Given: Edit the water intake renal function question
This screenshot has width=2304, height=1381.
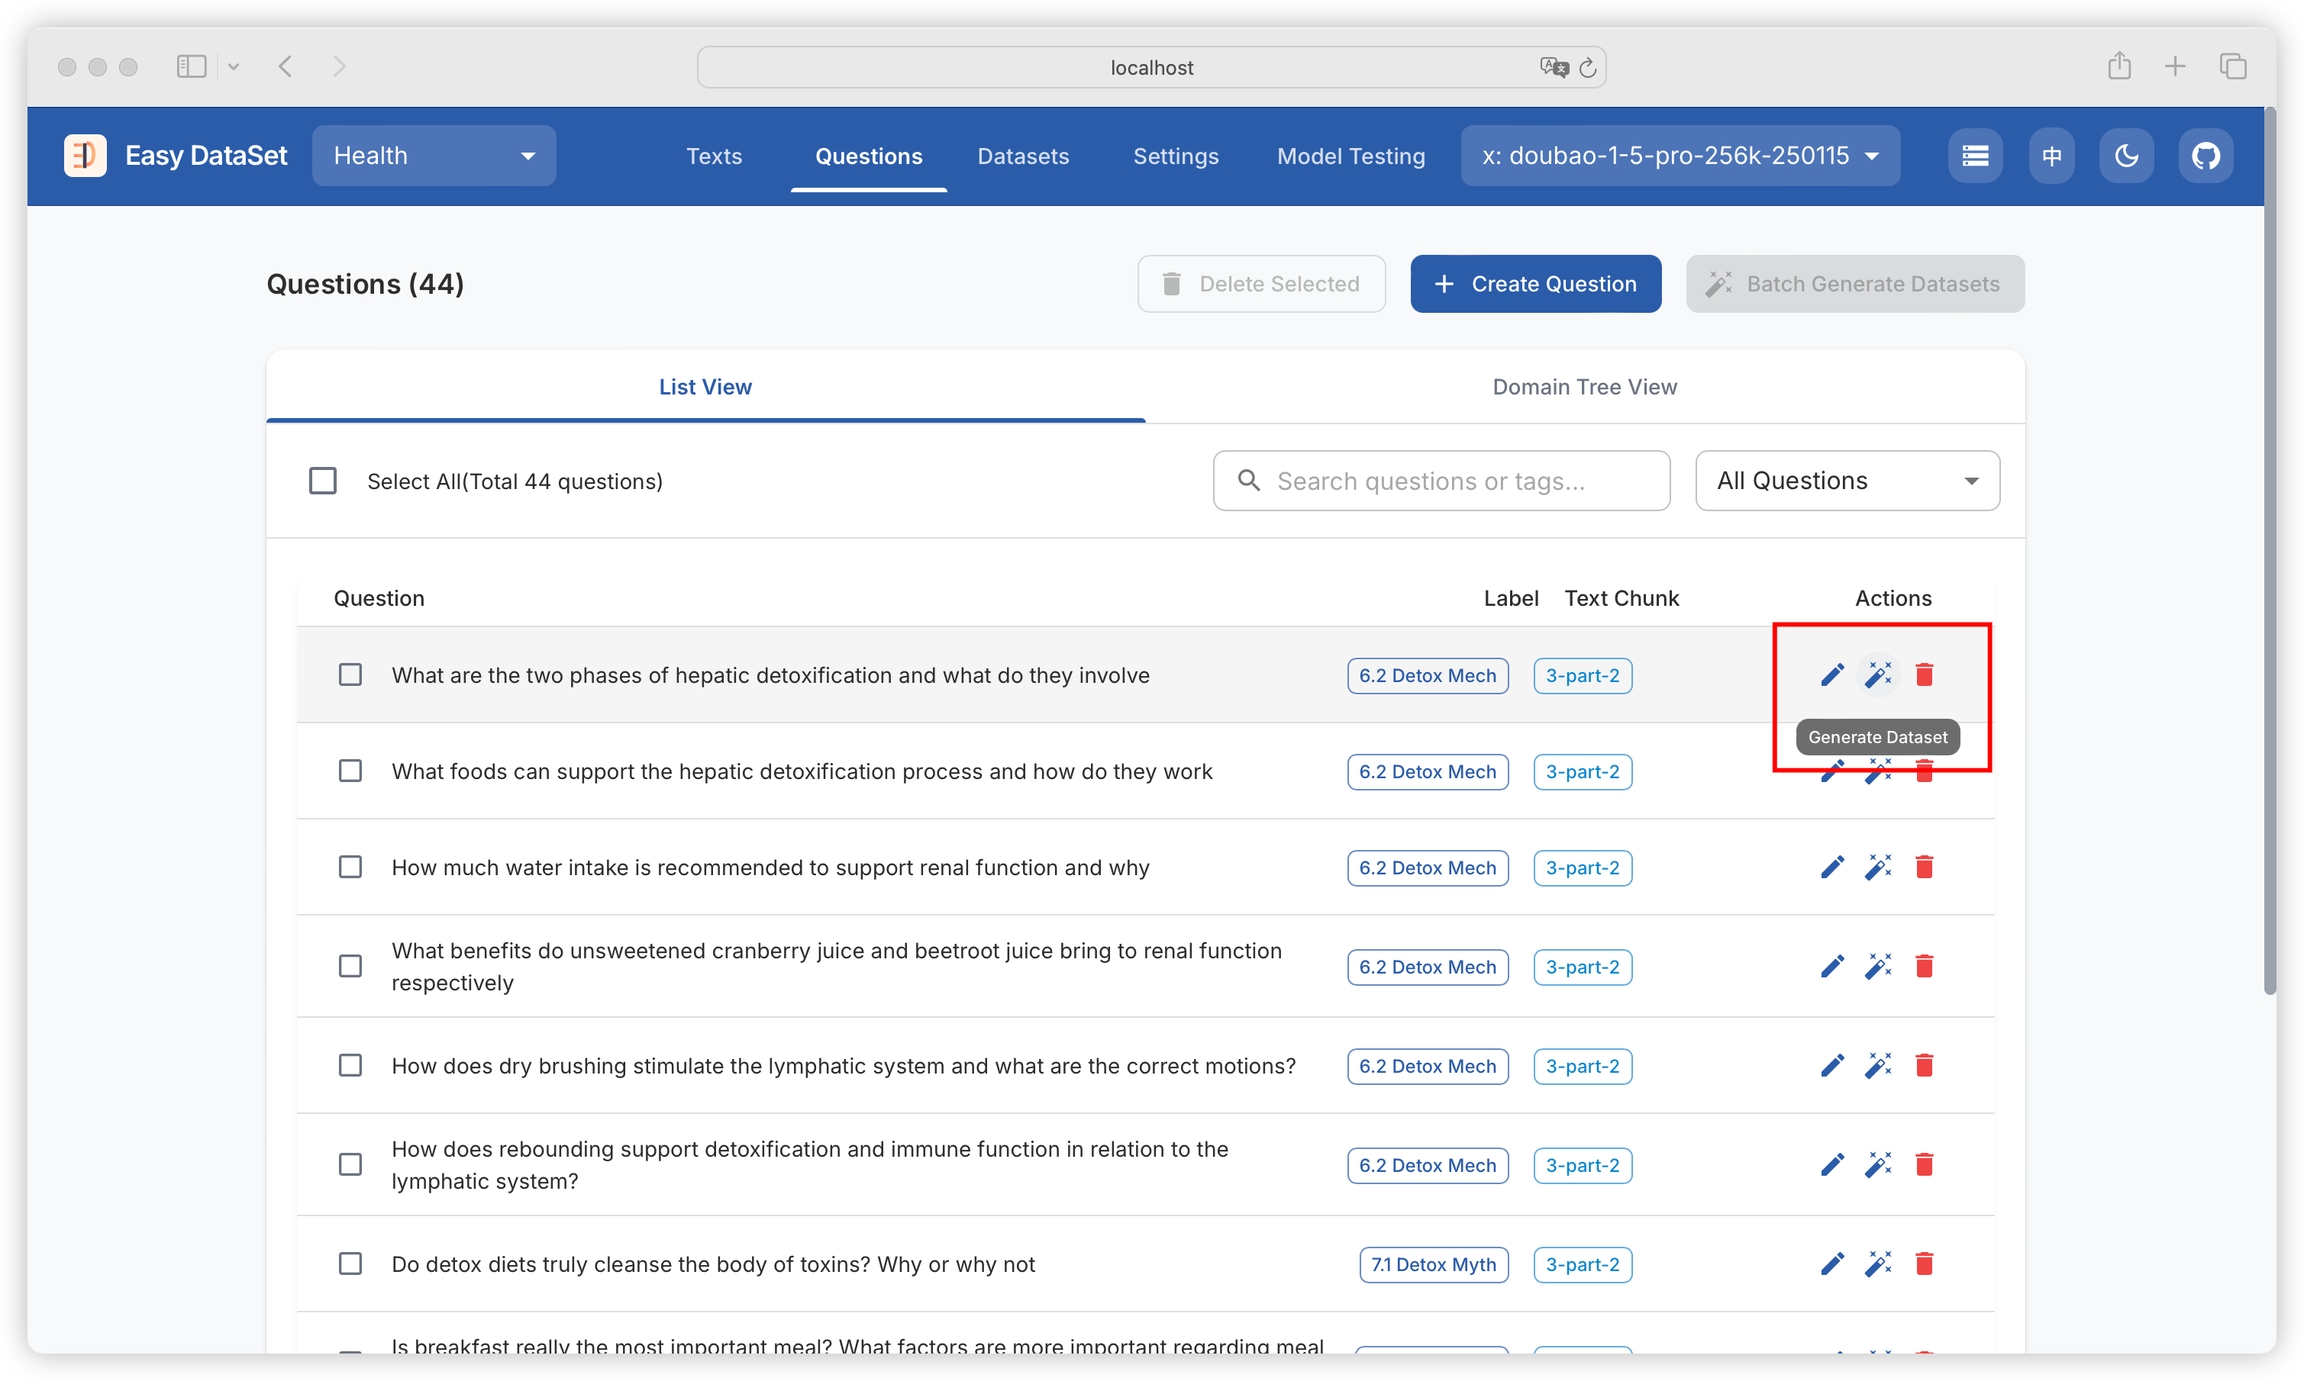Looking at the screenshot, I should click(1832, 867).
